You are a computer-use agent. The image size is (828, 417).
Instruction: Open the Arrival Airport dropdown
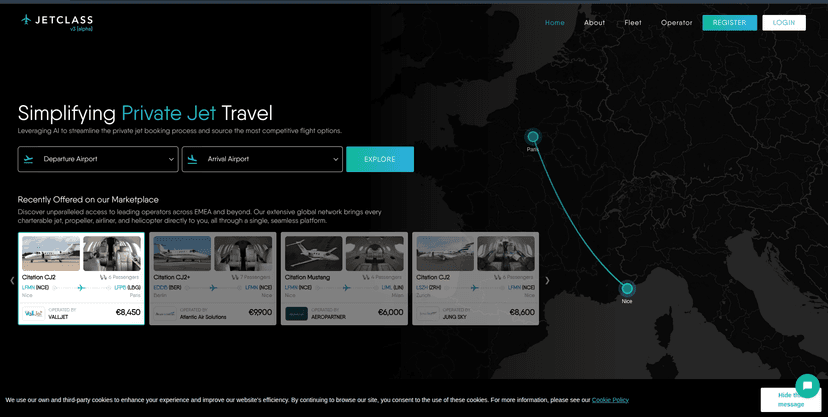click(x=262, y=159)
